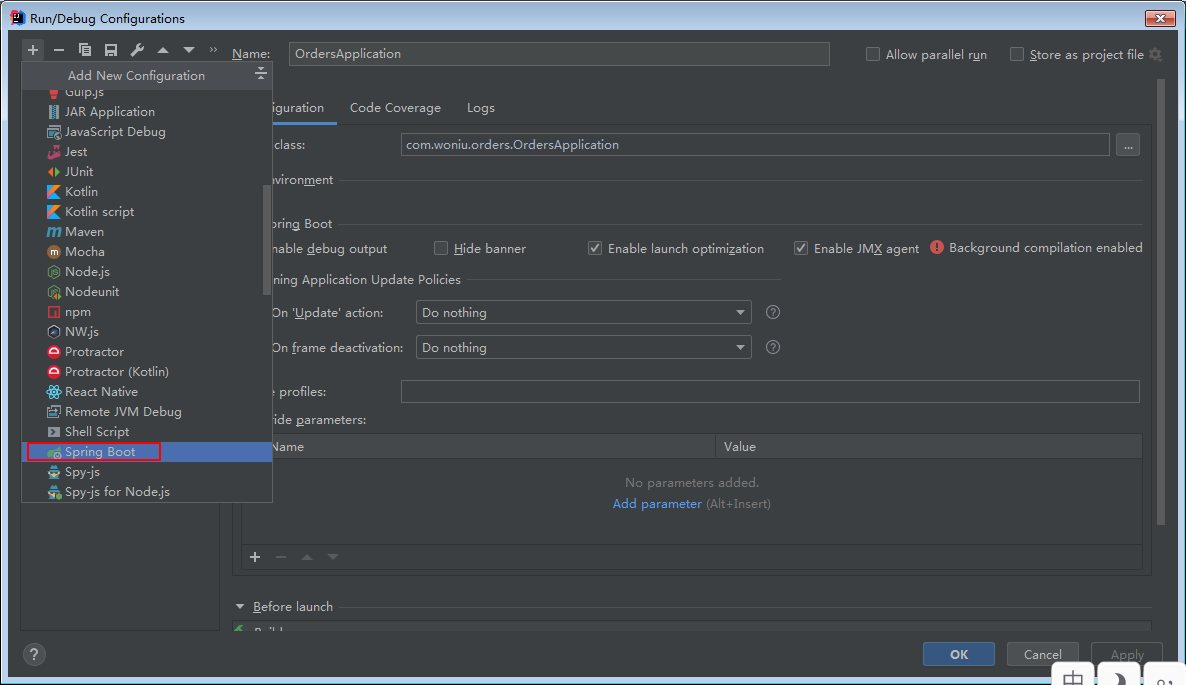The width and height of the screenshot is (1186, 685).
Task: Open templates via the wrench icon
Action: (x=137, y=50)
